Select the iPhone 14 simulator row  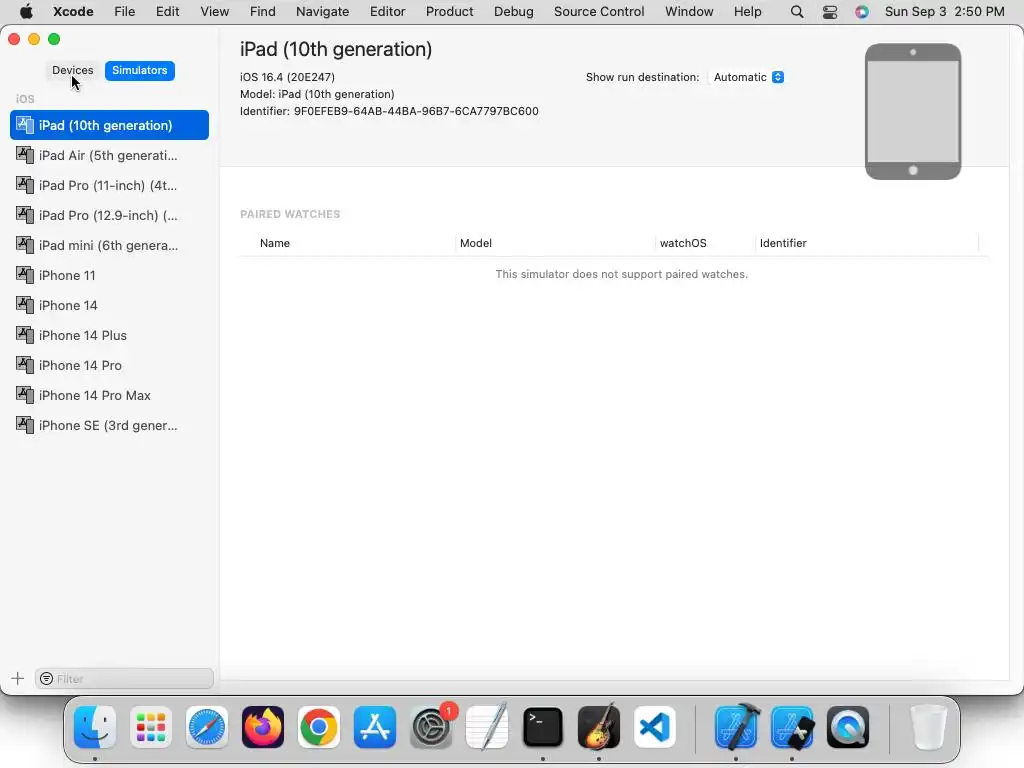110,305
